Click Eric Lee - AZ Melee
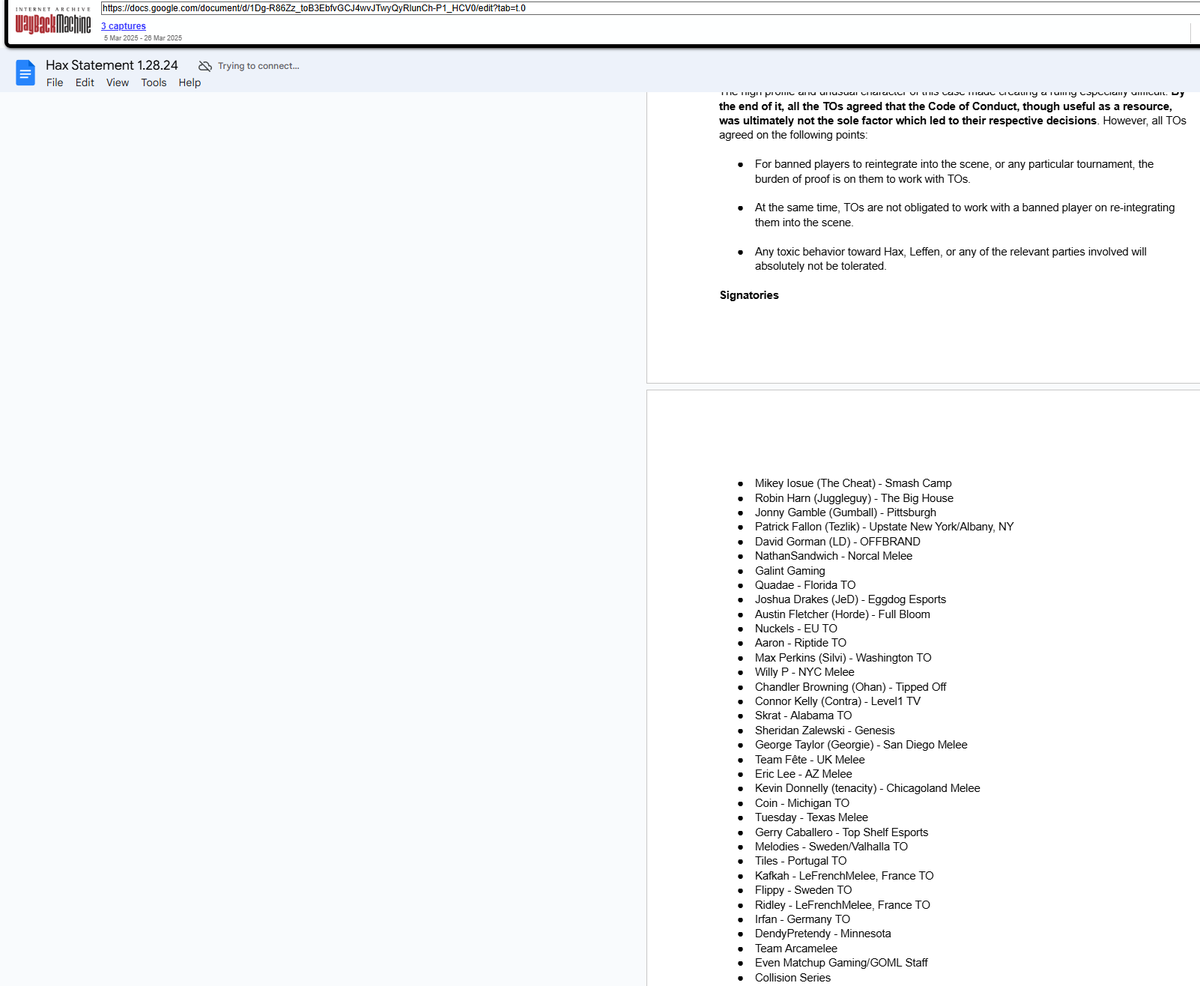This screenshot has width=1200, height=986. pyautogui.click(x=803, y=774)
